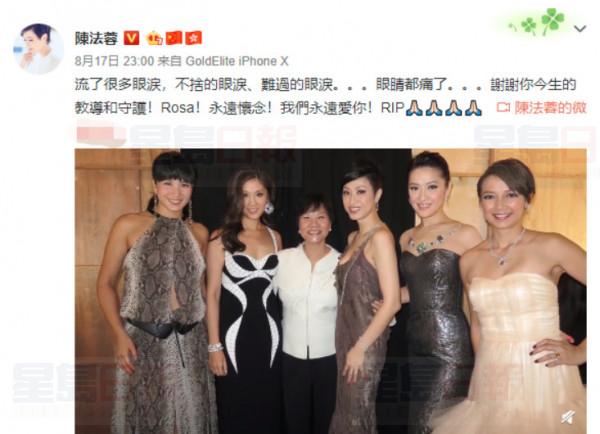Open 陳法蓉 profile avatar
The width and height of the screenshot is (600, 434).
(38, 49)
